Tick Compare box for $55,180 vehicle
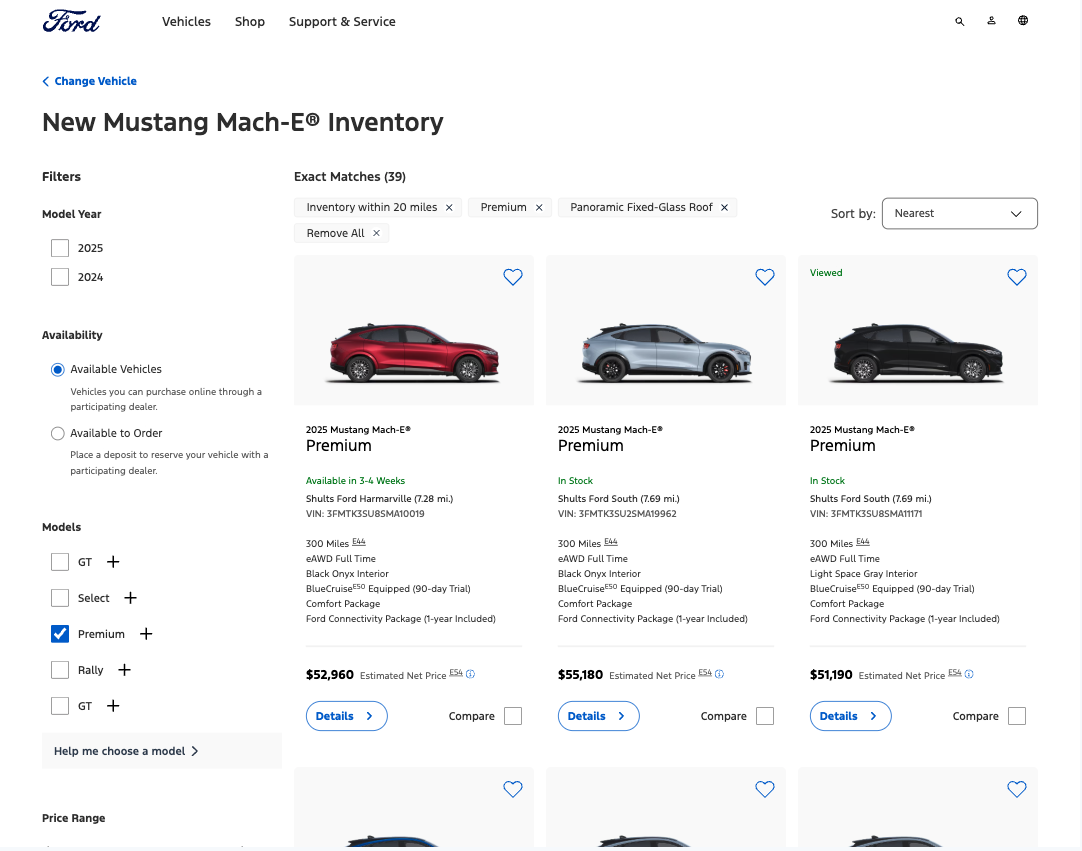 tap(765, 716)
